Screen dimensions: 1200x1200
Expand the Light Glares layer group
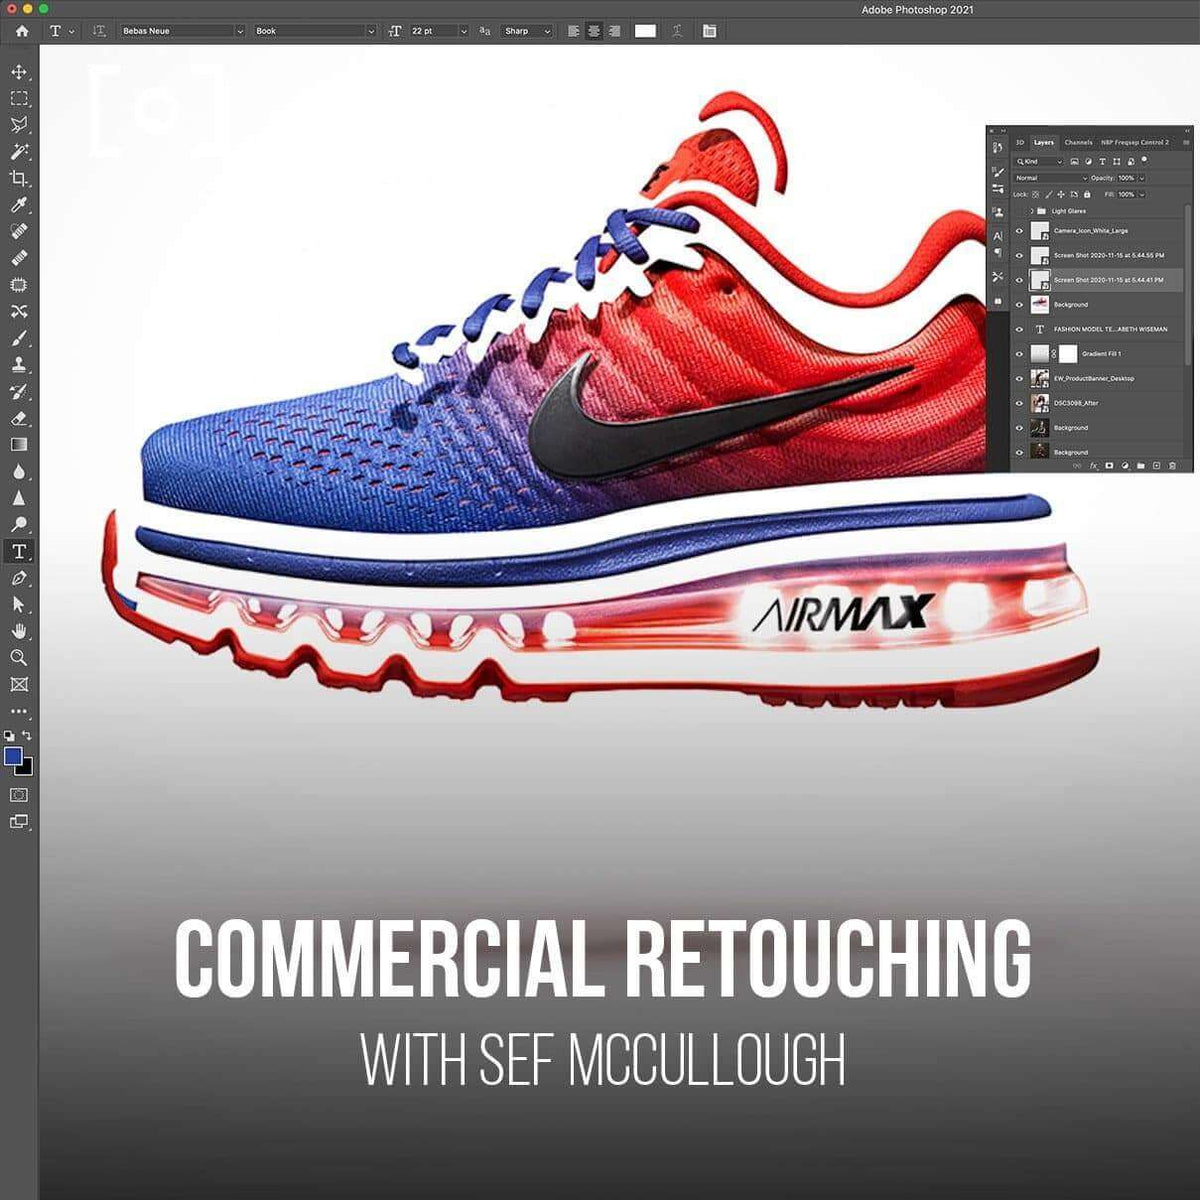coord(1032,211)
